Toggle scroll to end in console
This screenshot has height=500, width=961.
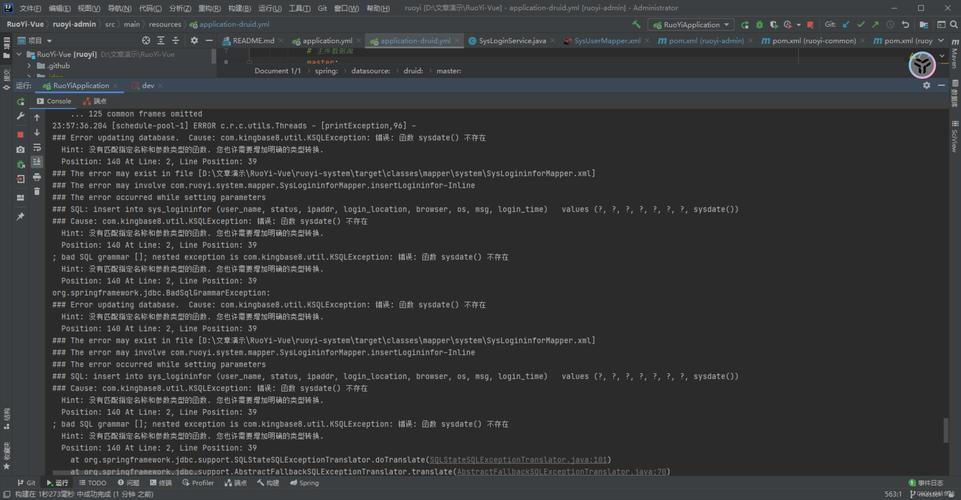pos(37,162)
